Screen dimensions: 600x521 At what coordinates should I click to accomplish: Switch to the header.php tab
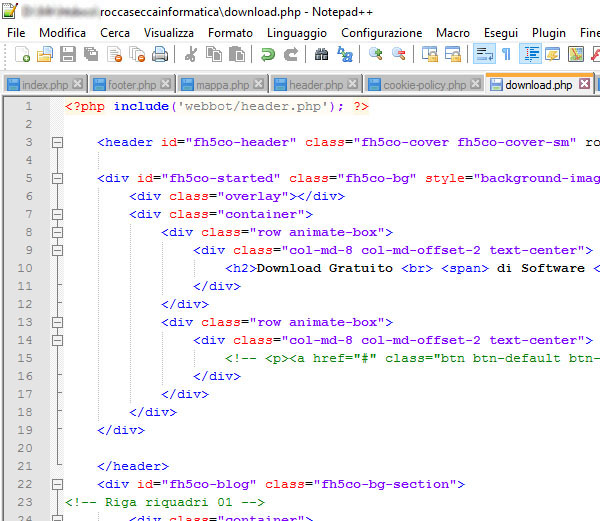click(316, 85)
